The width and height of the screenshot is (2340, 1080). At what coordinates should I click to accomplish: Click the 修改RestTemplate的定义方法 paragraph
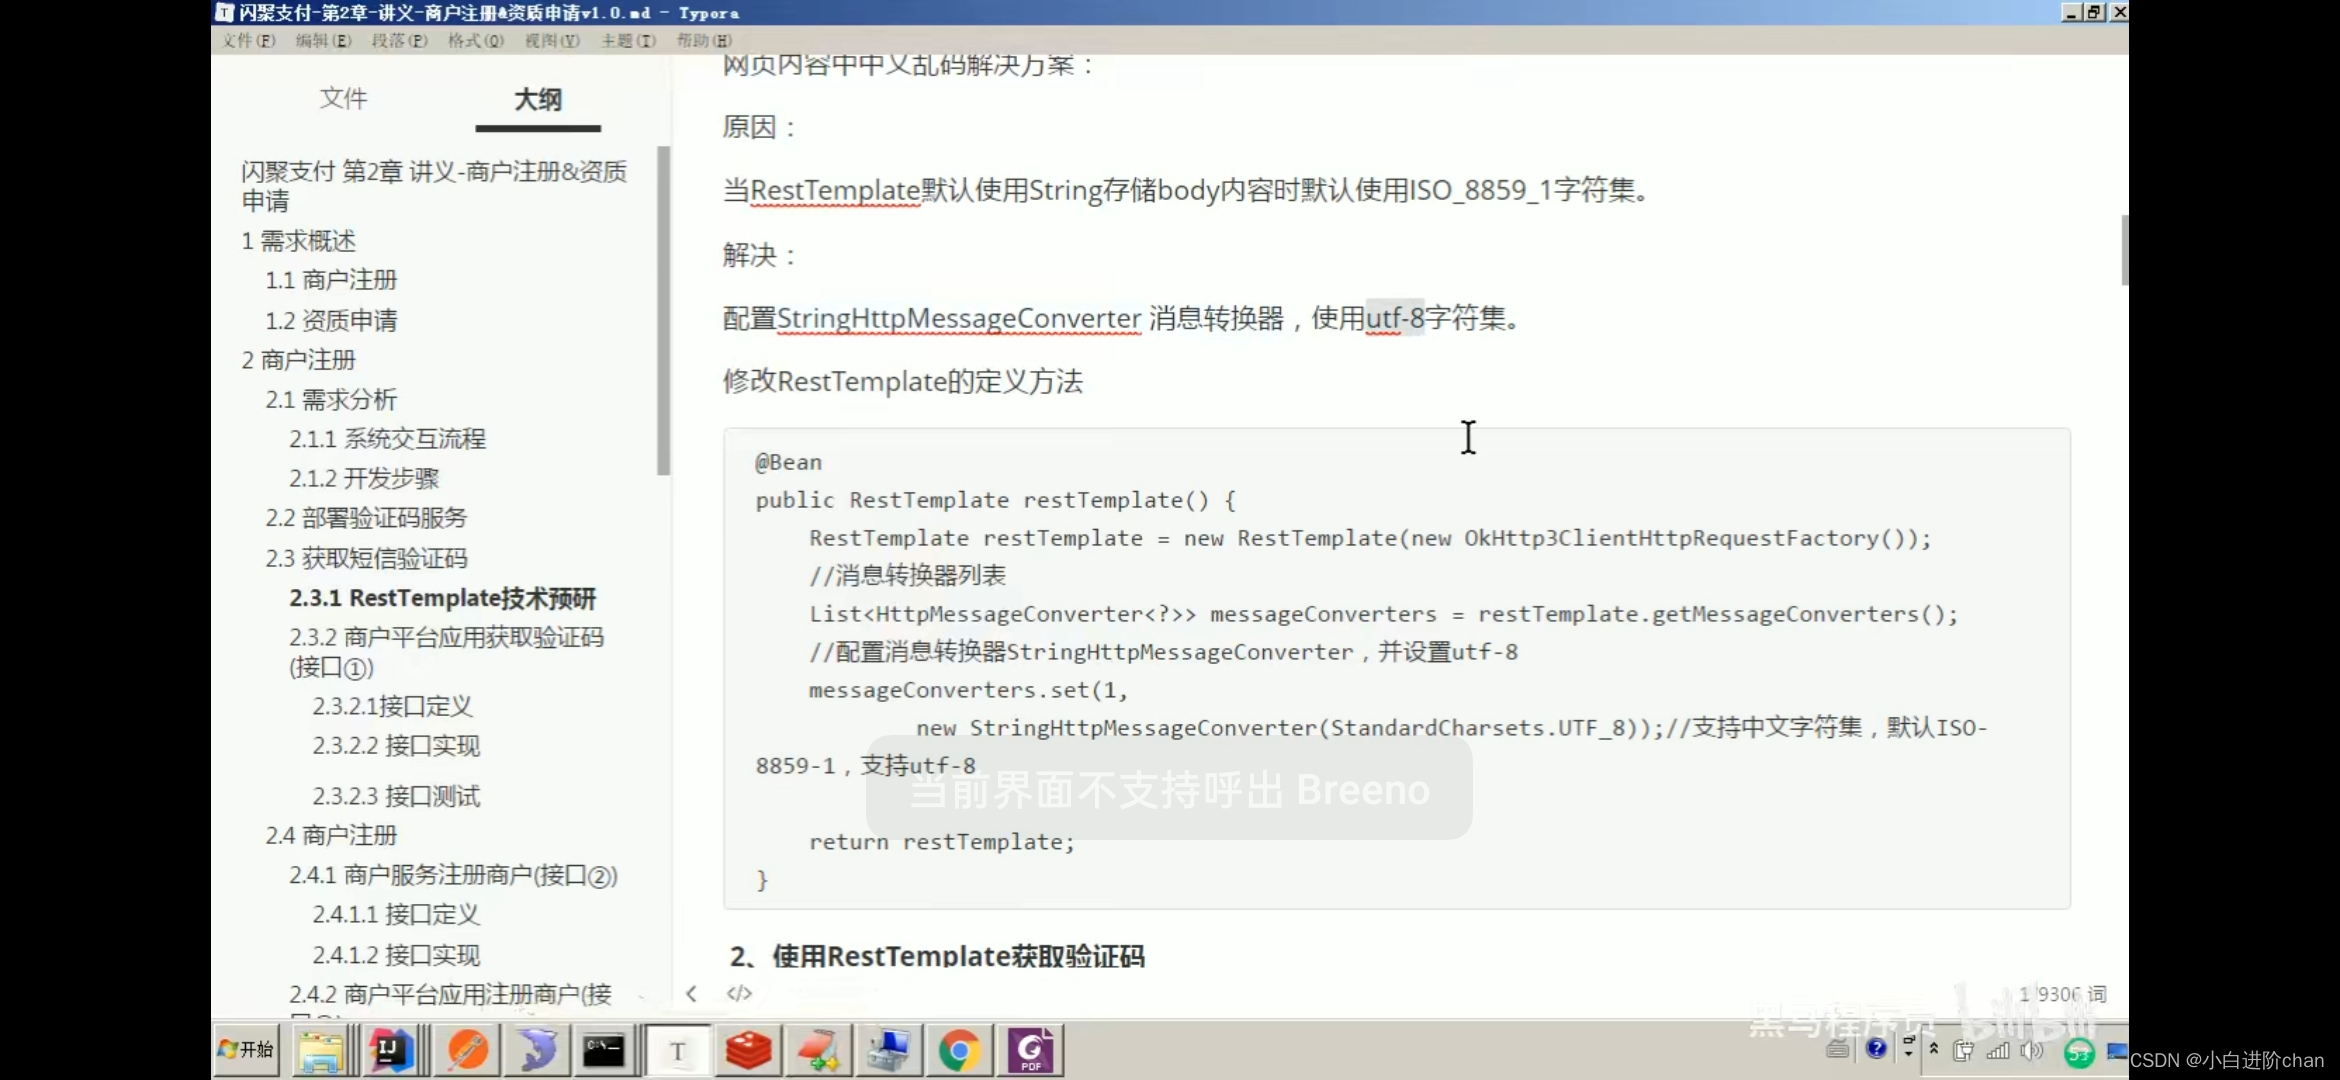coord(902,381)
